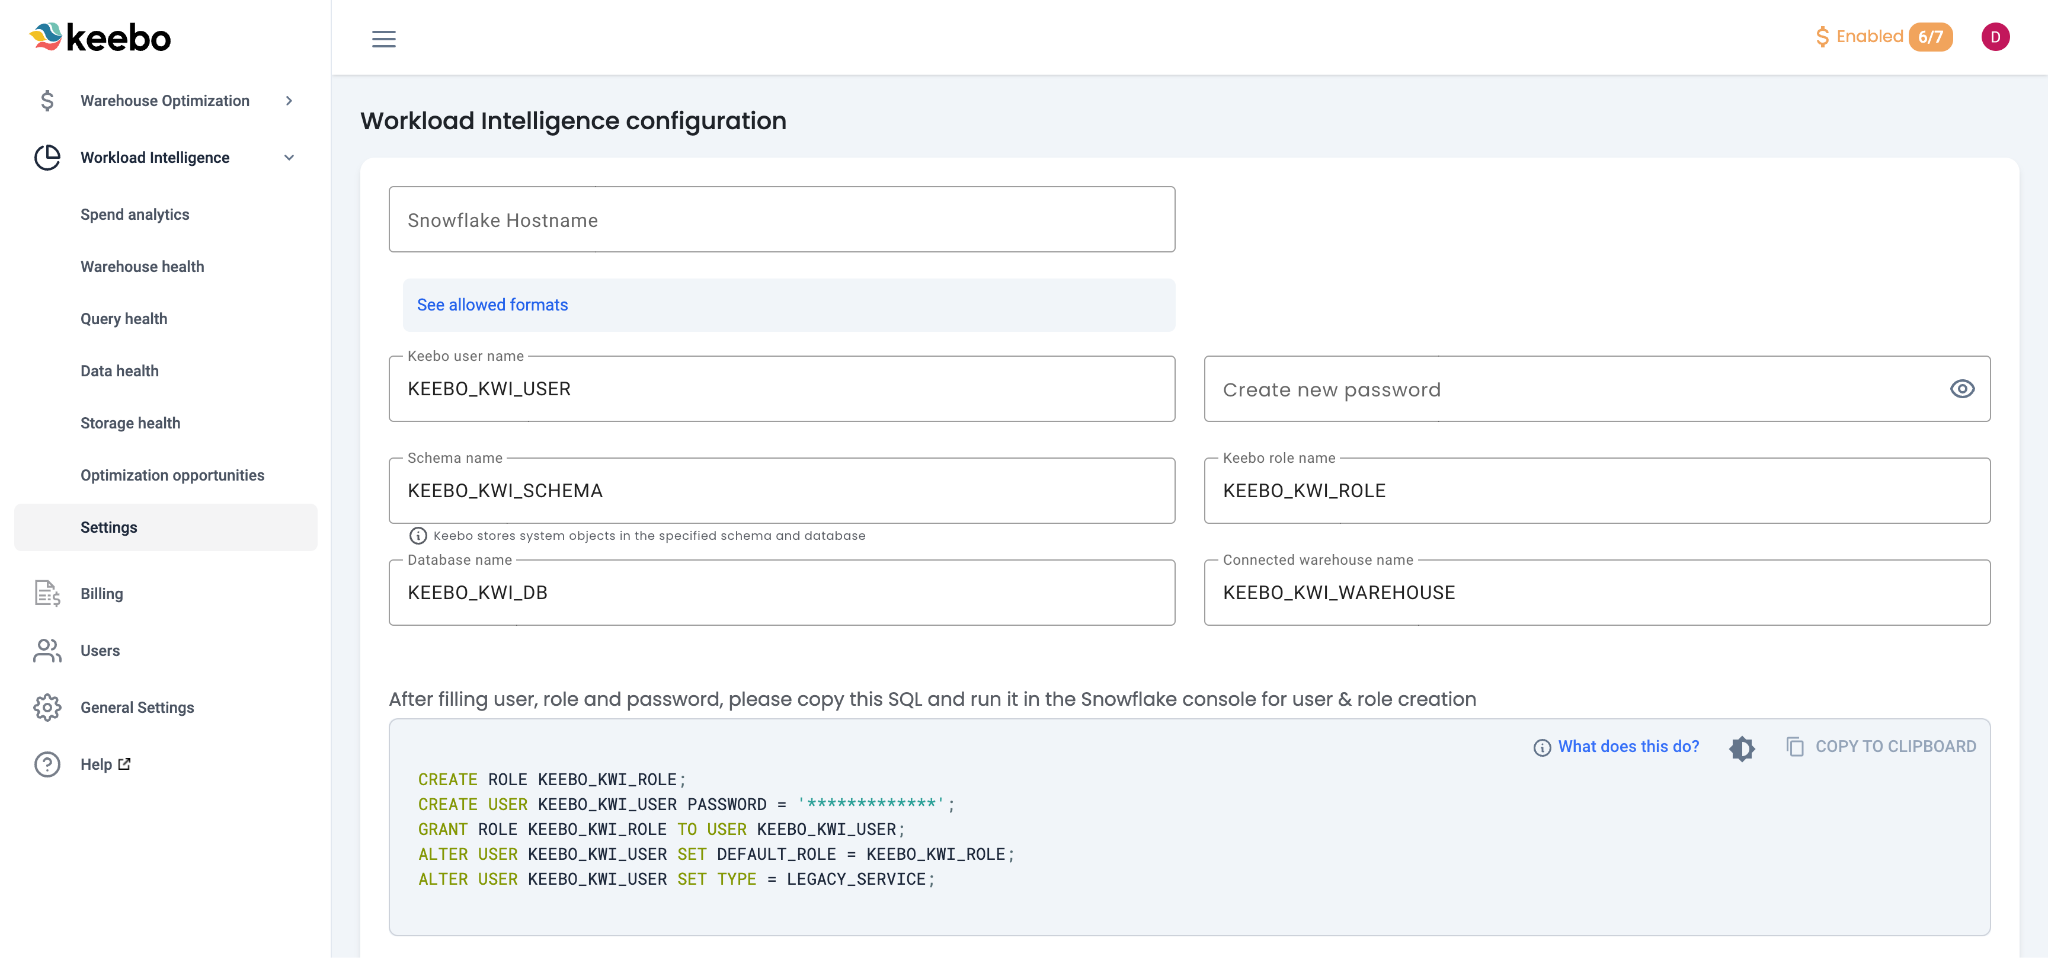Toggle password visibility eye icon
2048x958 pixels.
click(1962, 389)
